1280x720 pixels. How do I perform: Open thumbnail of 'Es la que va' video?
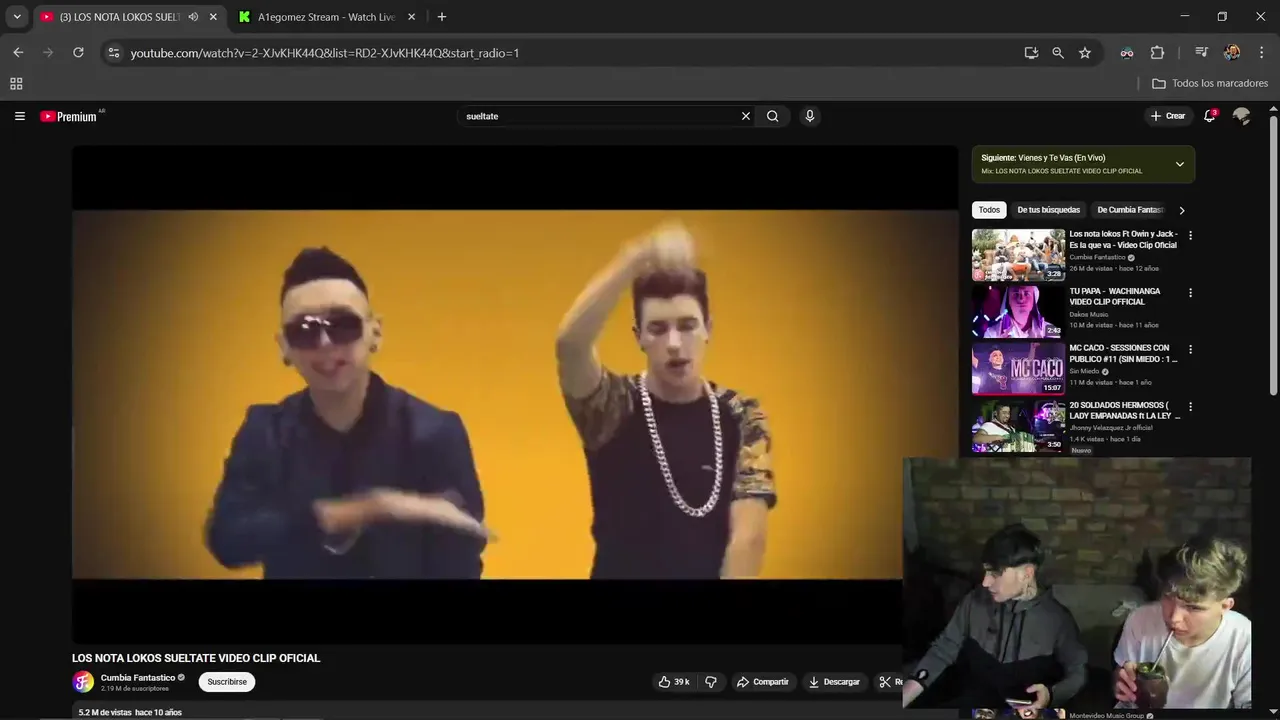click(x=1018, y=255)
